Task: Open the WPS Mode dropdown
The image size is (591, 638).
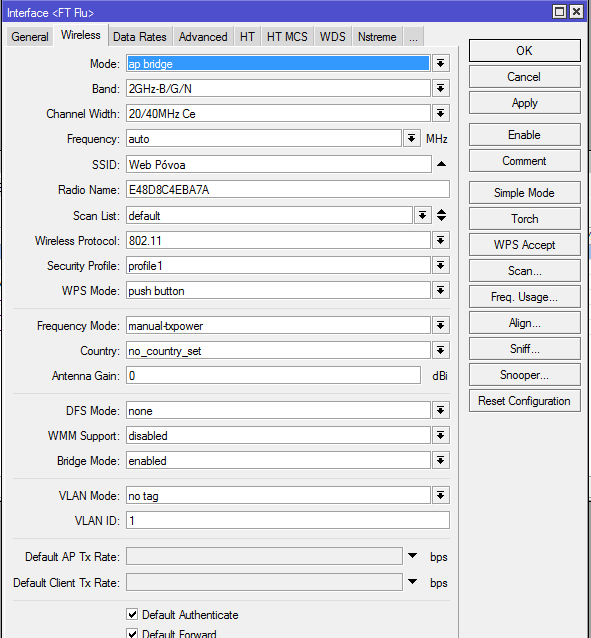Action: click(x=440, y=291)
